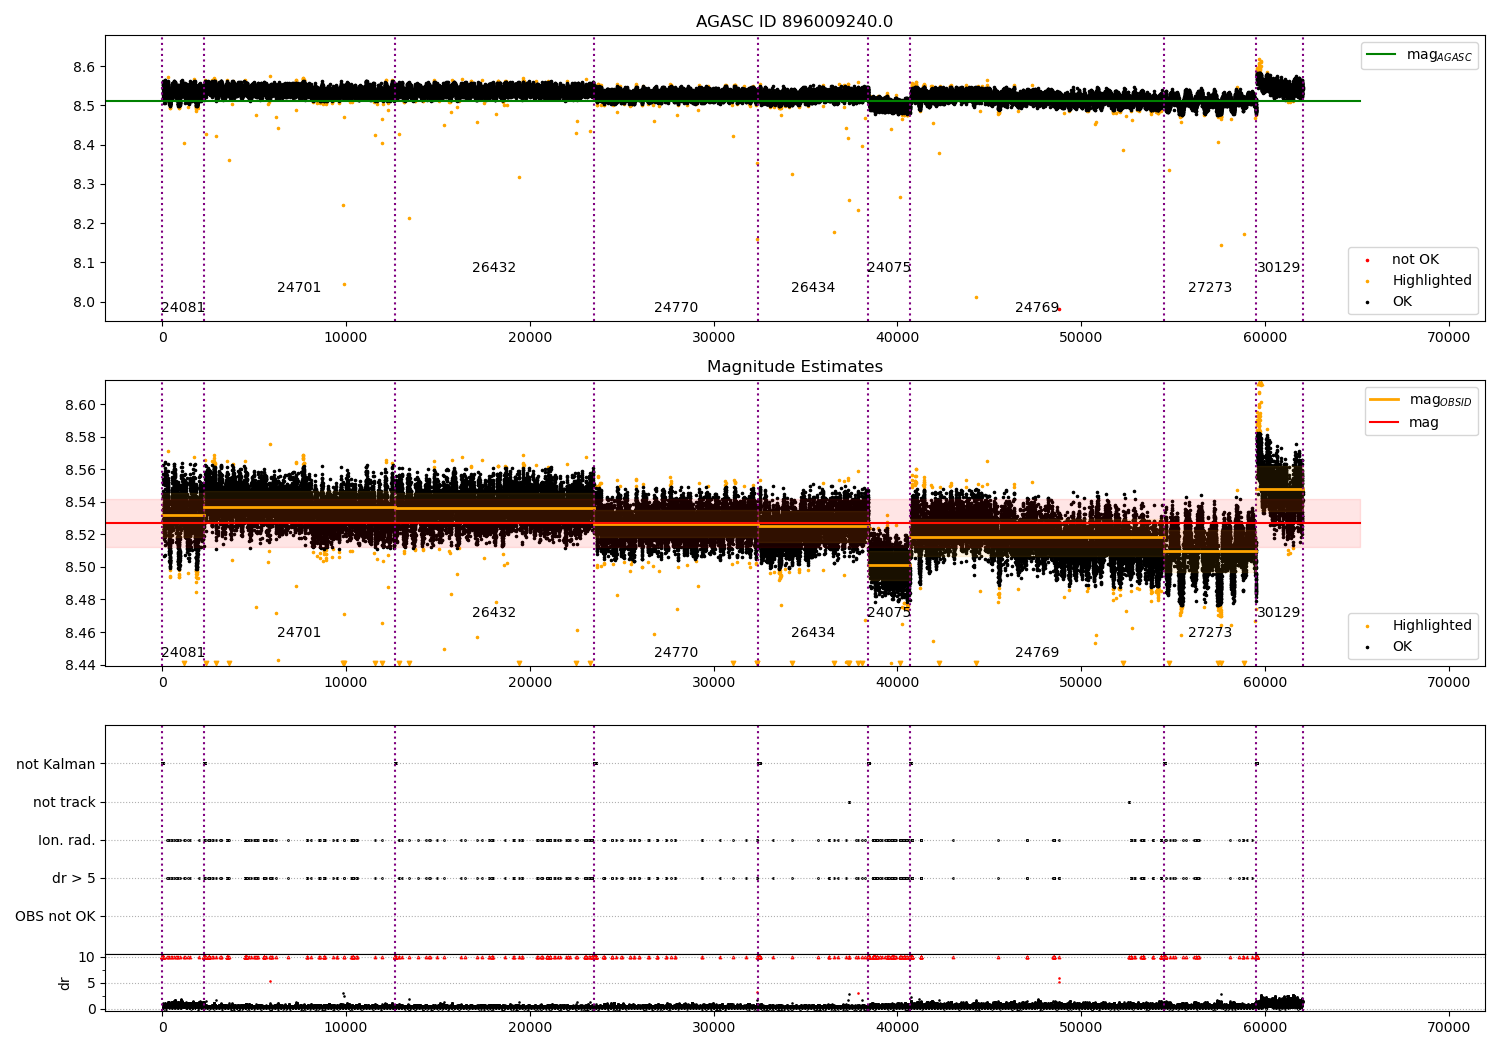Select the mag AGASC green legend entry
1500x1050 pixels.
tap(1419, 55)
